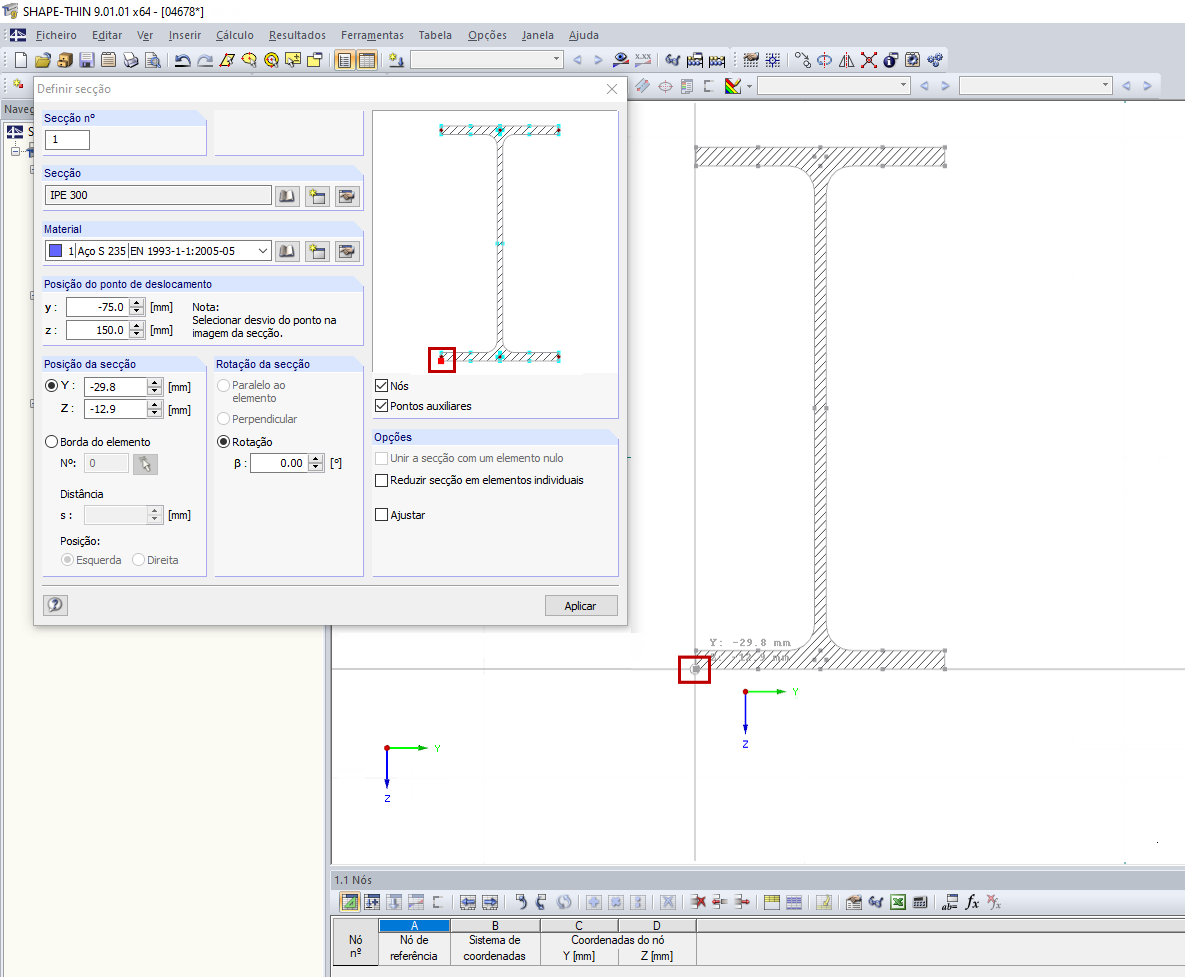1185x977 pixels.
Task: Click the Z [mm] column header
Action: pyautogui.click(x=657, y=956)
